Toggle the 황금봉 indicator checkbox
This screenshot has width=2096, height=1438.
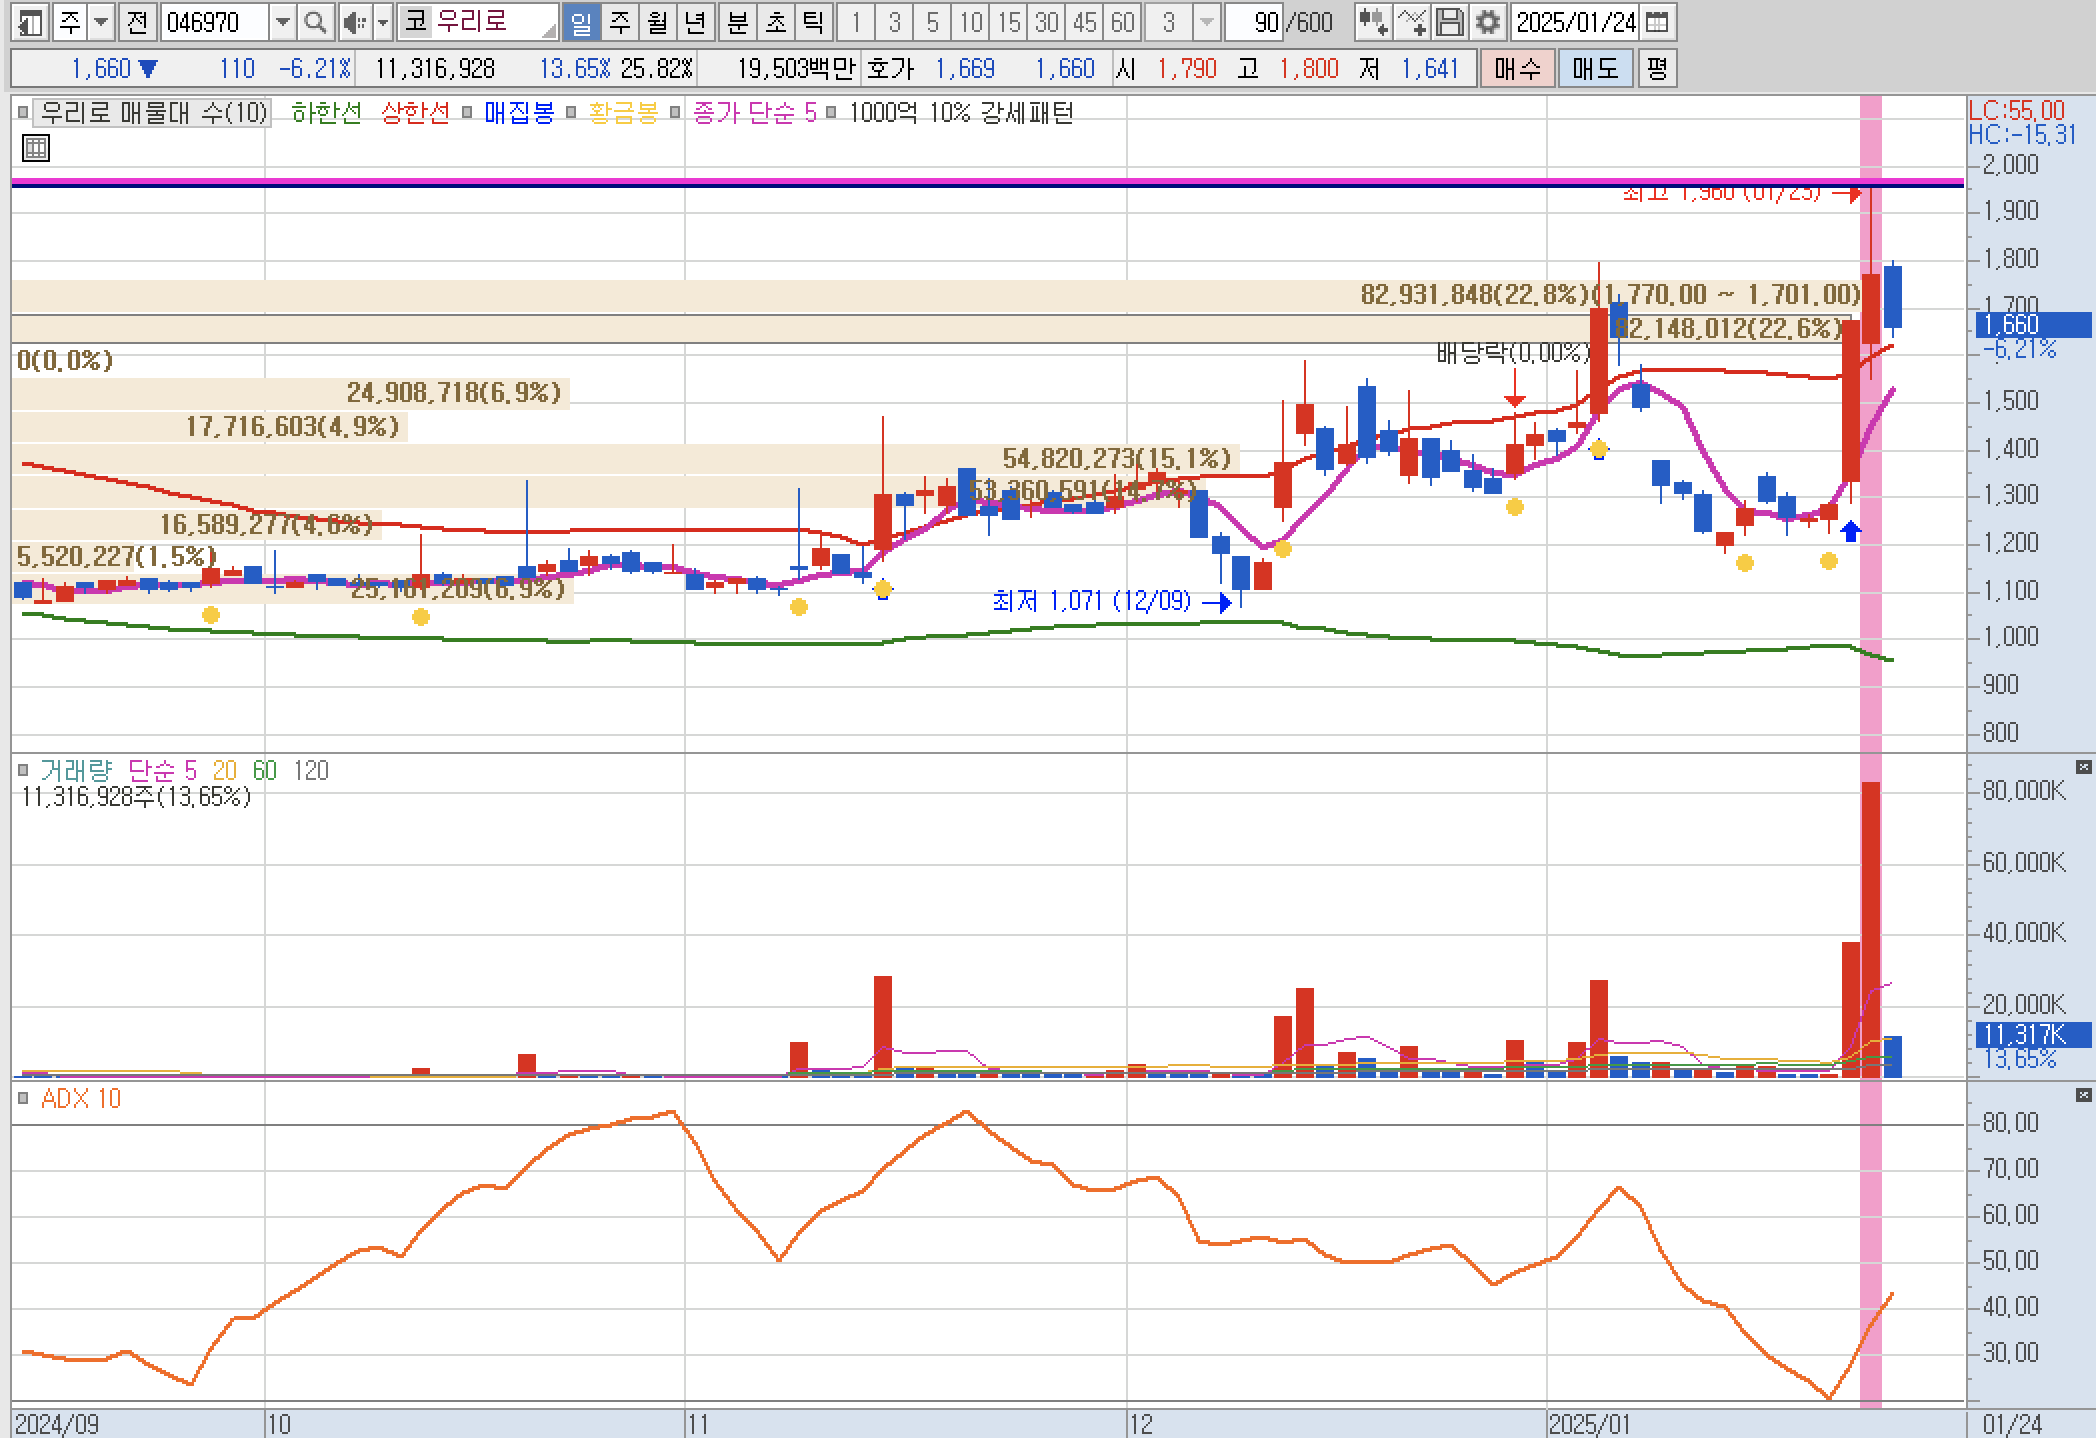pos(571,113)
